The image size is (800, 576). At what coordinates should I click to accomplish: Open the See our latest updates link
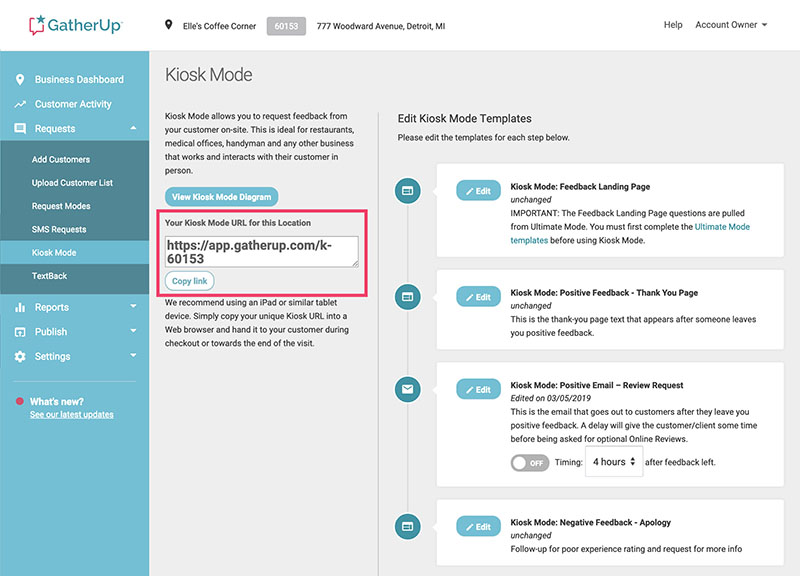click(x=71, y=414)
